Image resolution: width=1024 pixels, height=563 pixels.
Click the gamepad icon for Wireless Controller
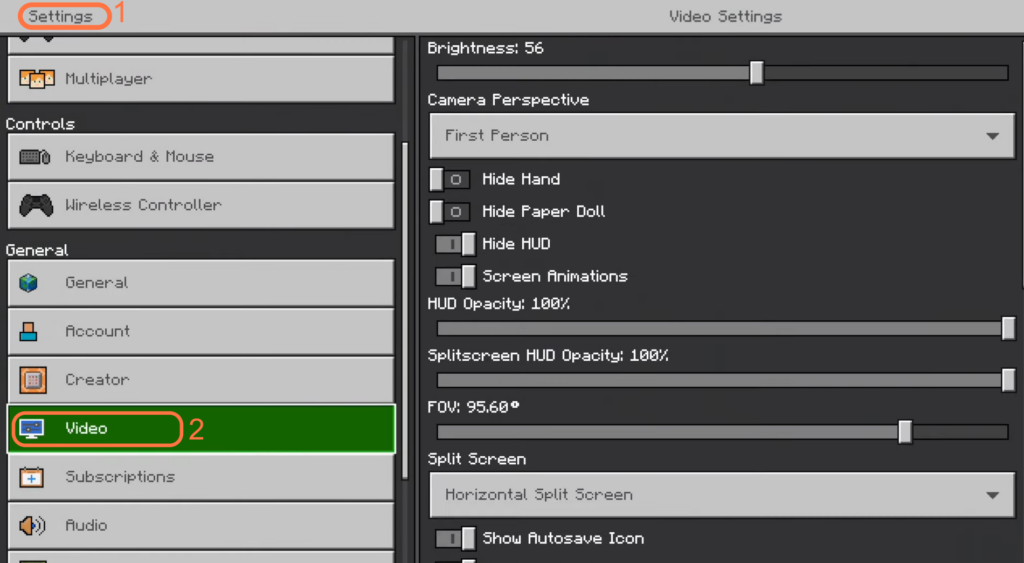(x=36, y=205)
